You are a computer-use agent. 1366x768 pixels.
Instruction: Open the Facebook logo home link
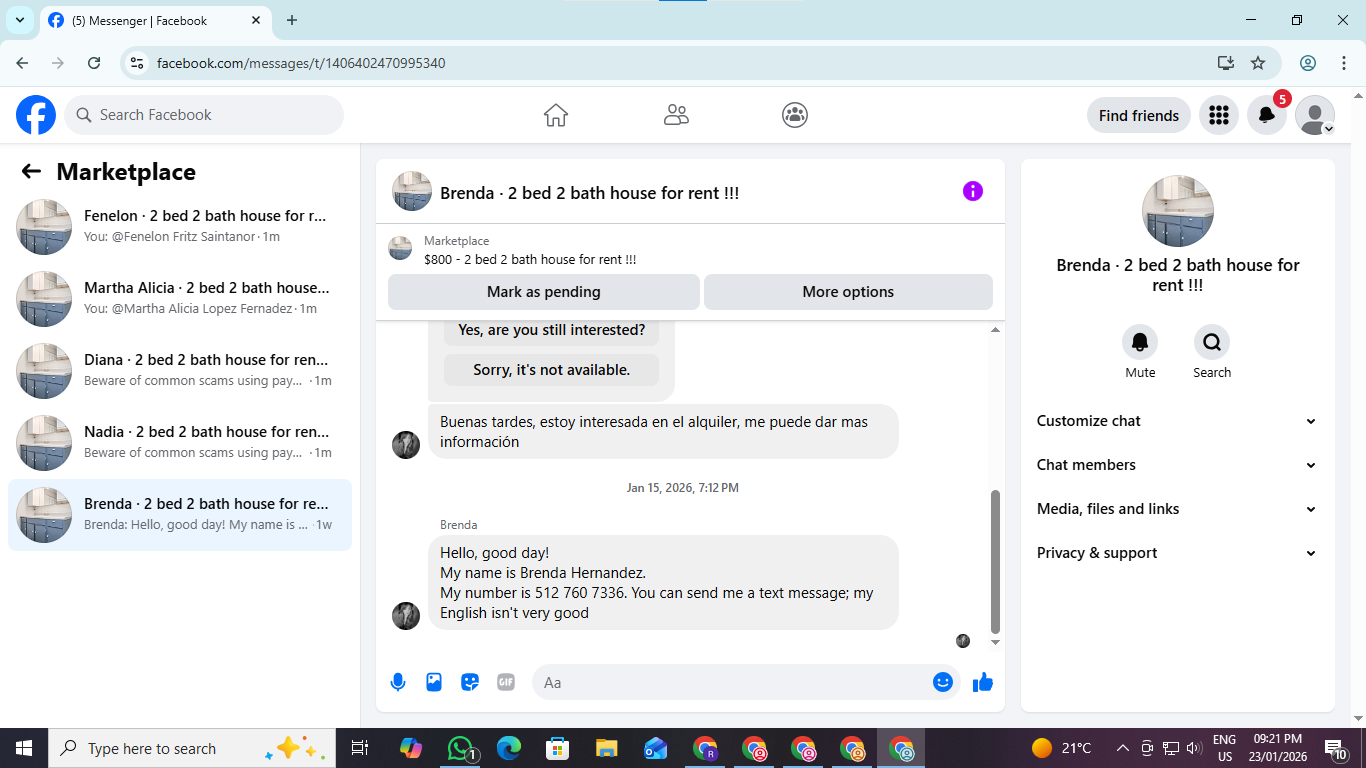(x=36, y=115)
